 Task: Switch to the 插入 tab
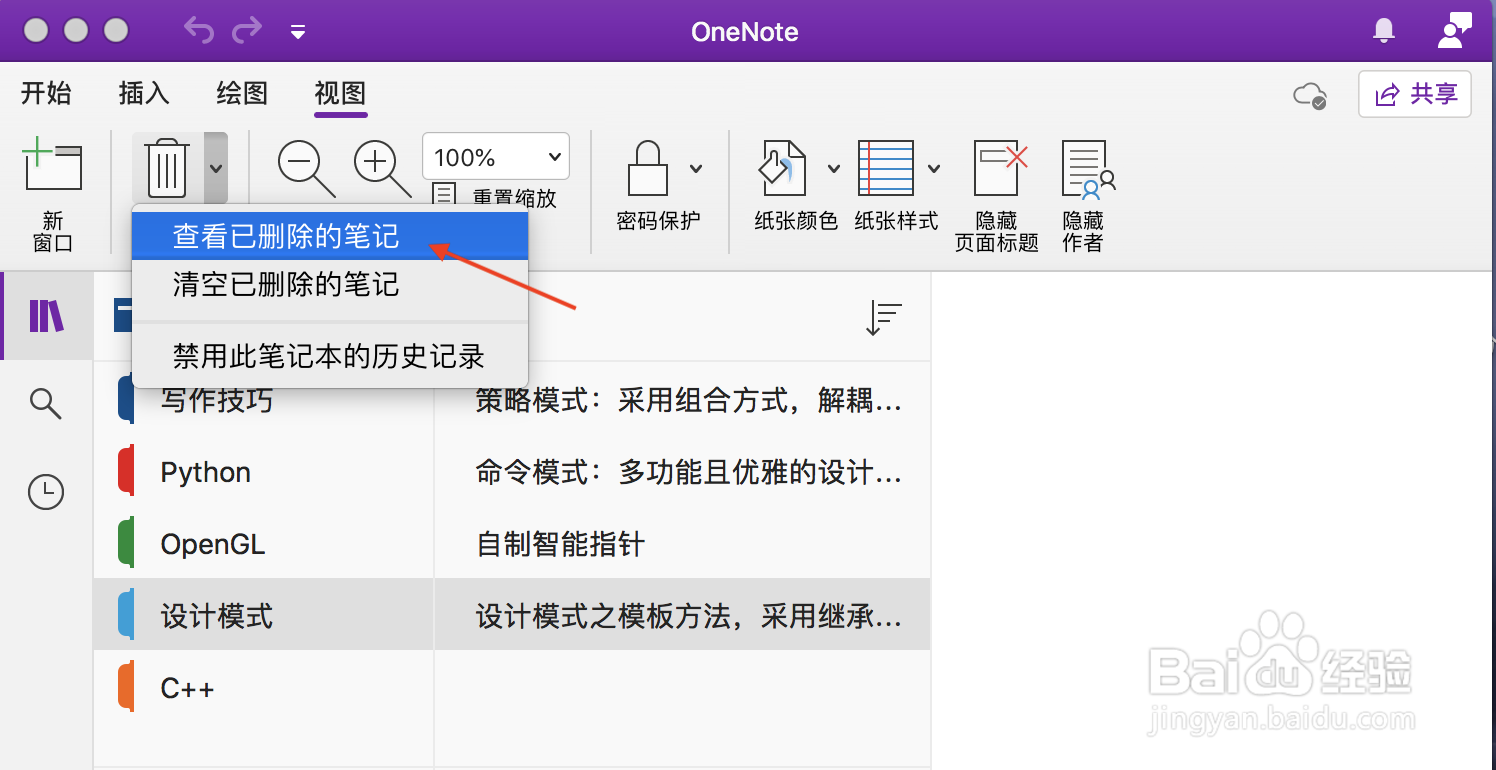(144, 93)
